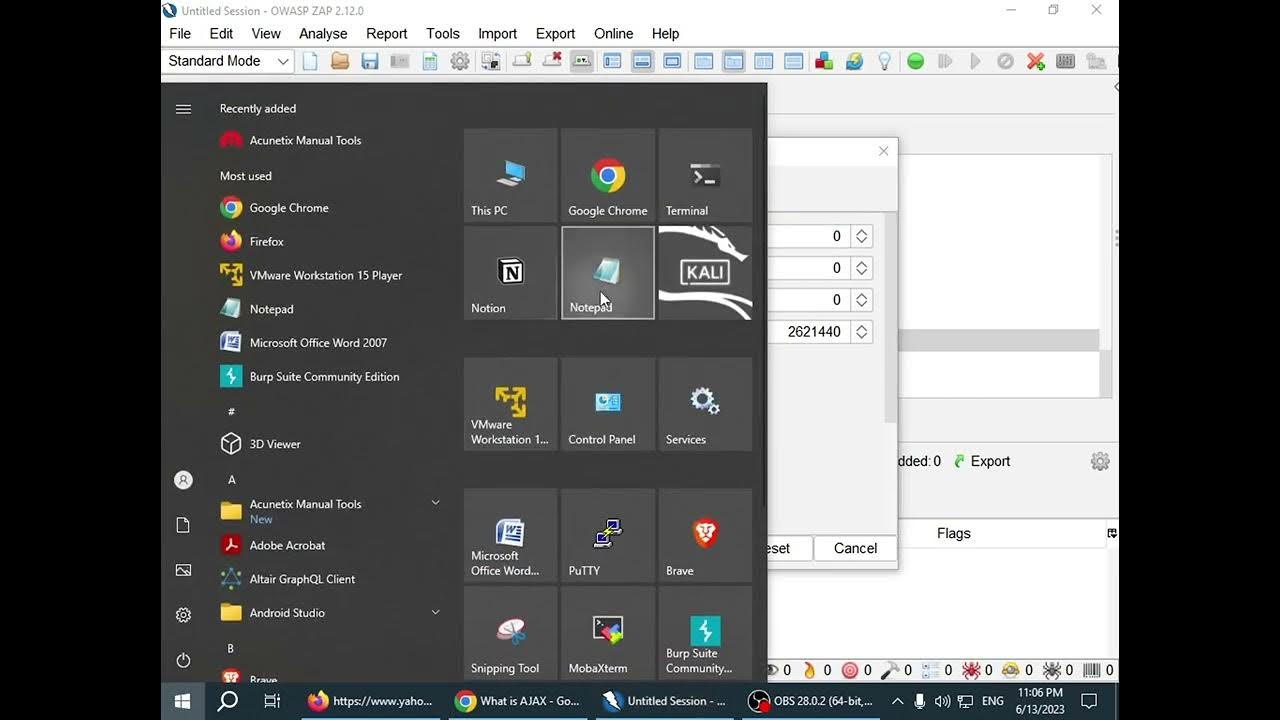Screen dimensions: 1280x720
Task: Open the PuTTY tile
Action: (x=608, y=535)
